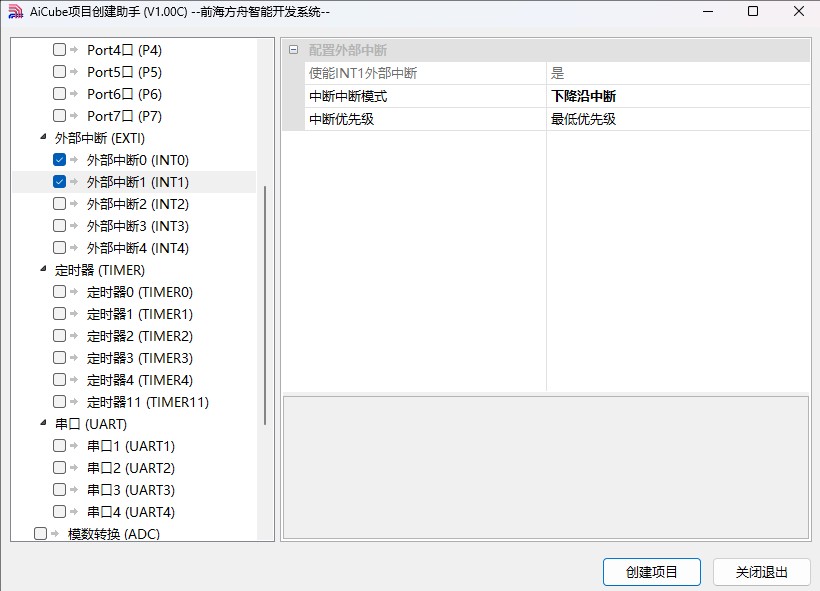Click the 中断中断模式 property label
This screenshot has height=591, width=820.
point(348,96)
